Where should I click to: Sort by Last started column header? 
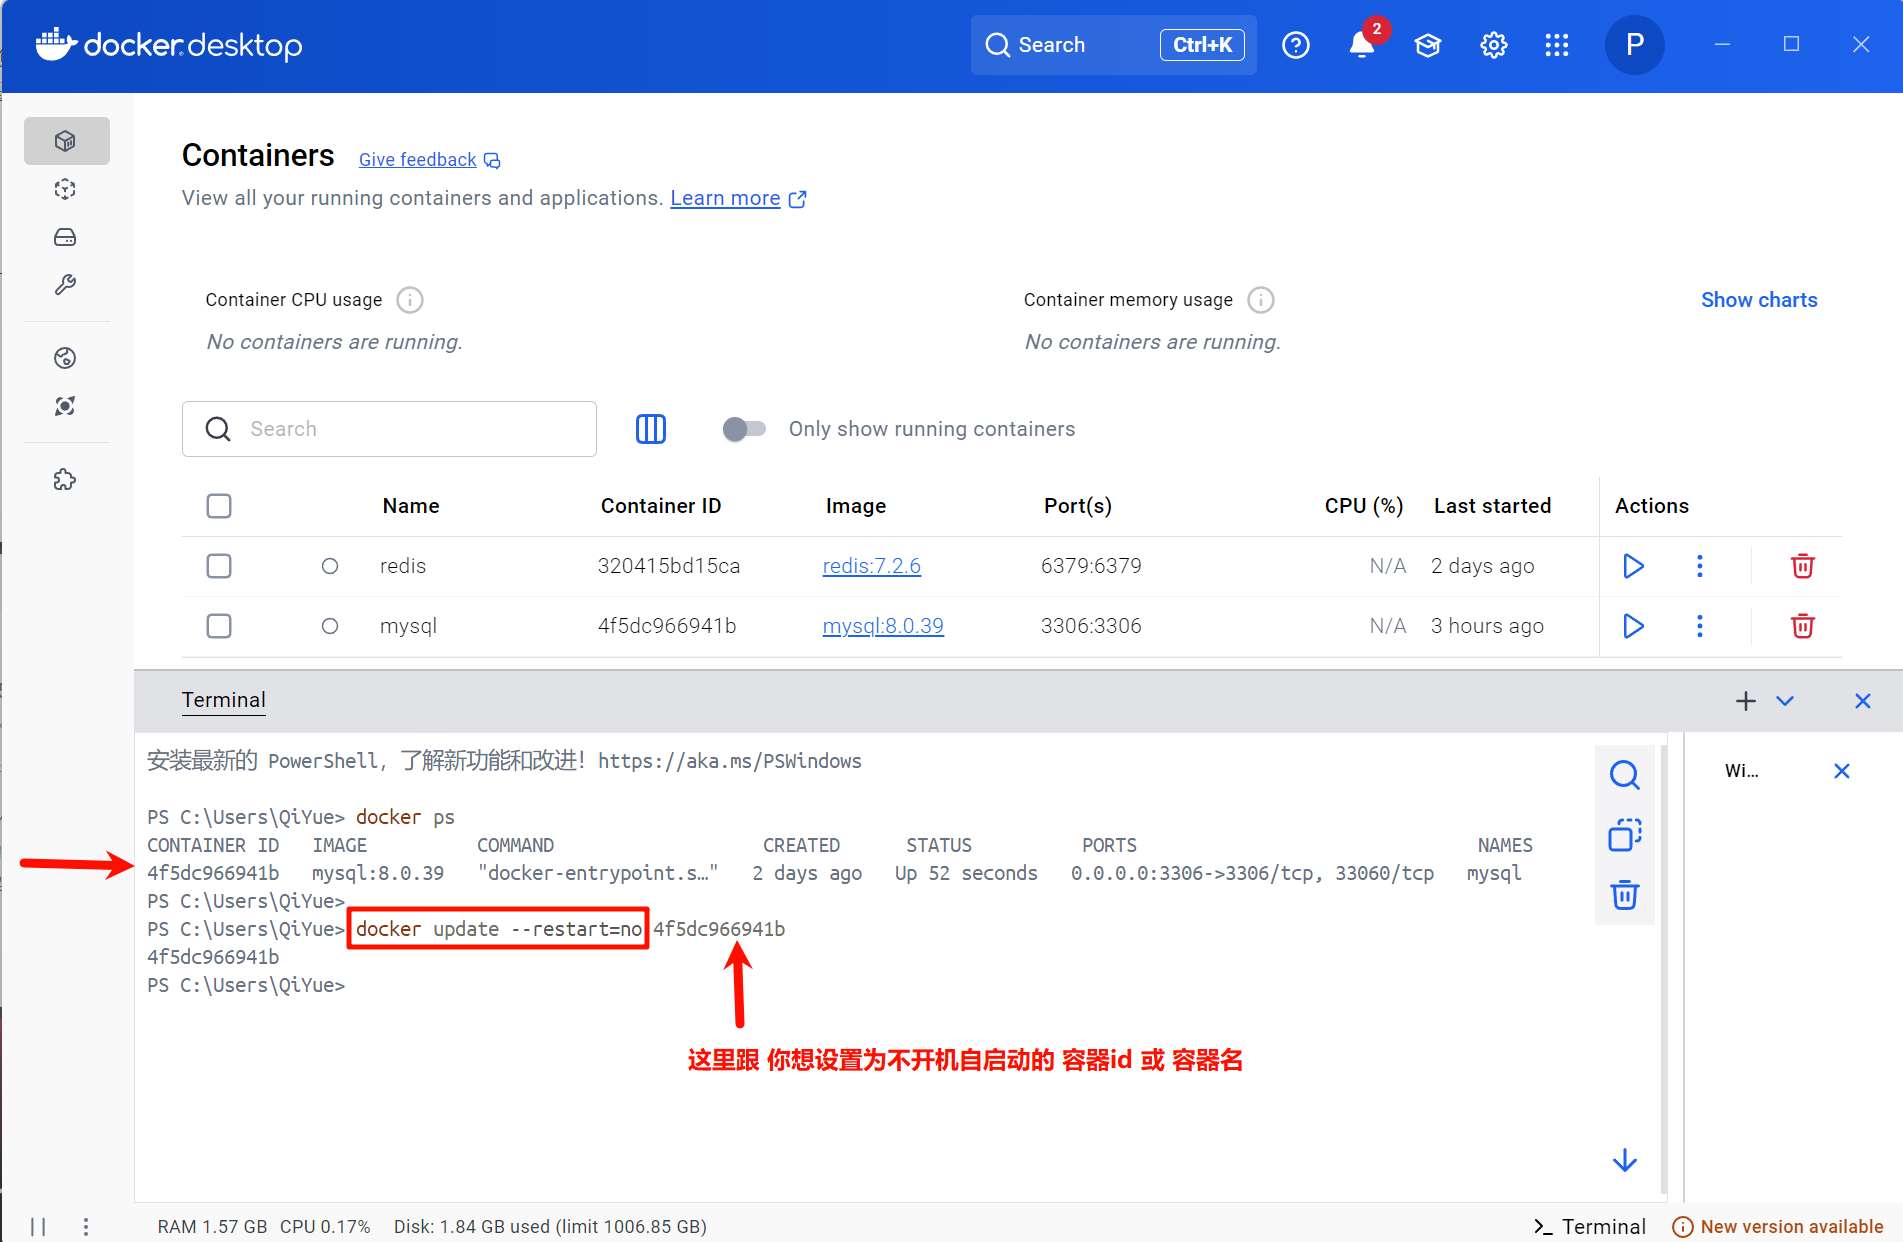tap(1492, 506)
